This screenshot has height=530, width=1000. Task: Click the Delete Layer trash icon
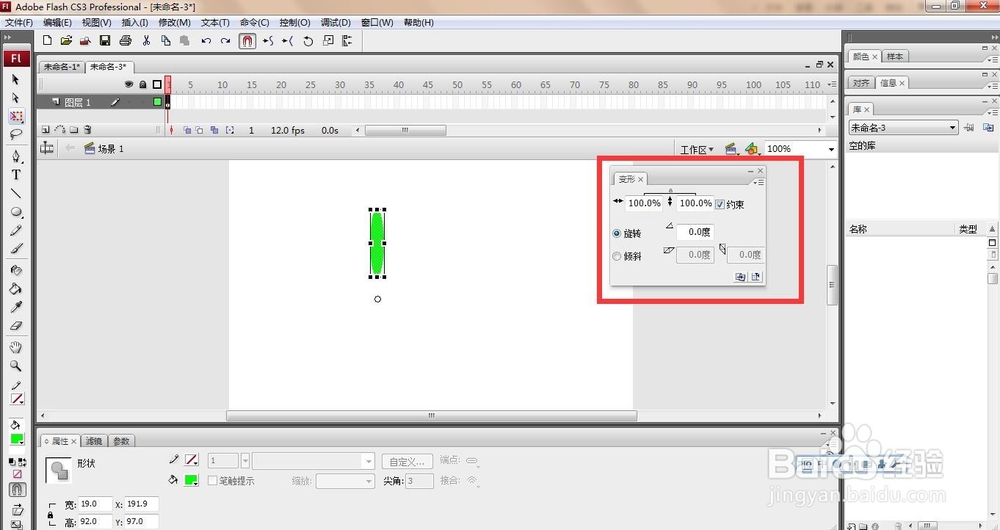[x=88, y=129]
